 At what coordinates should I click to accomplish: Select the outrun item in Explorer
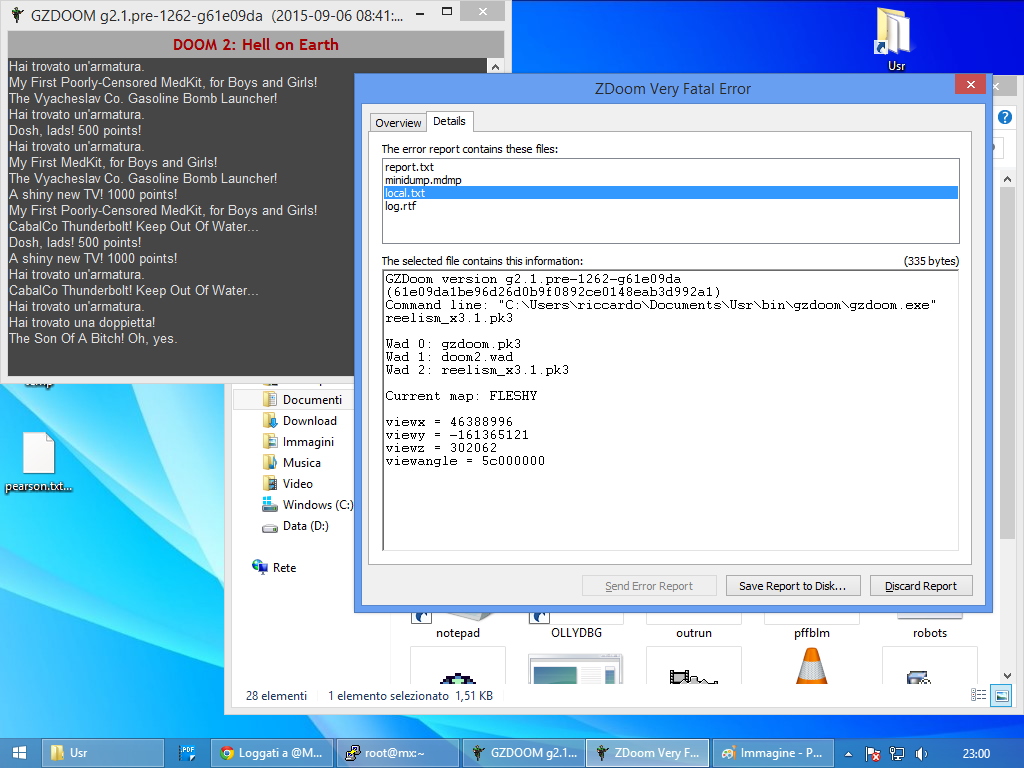[x=694, y=627]
